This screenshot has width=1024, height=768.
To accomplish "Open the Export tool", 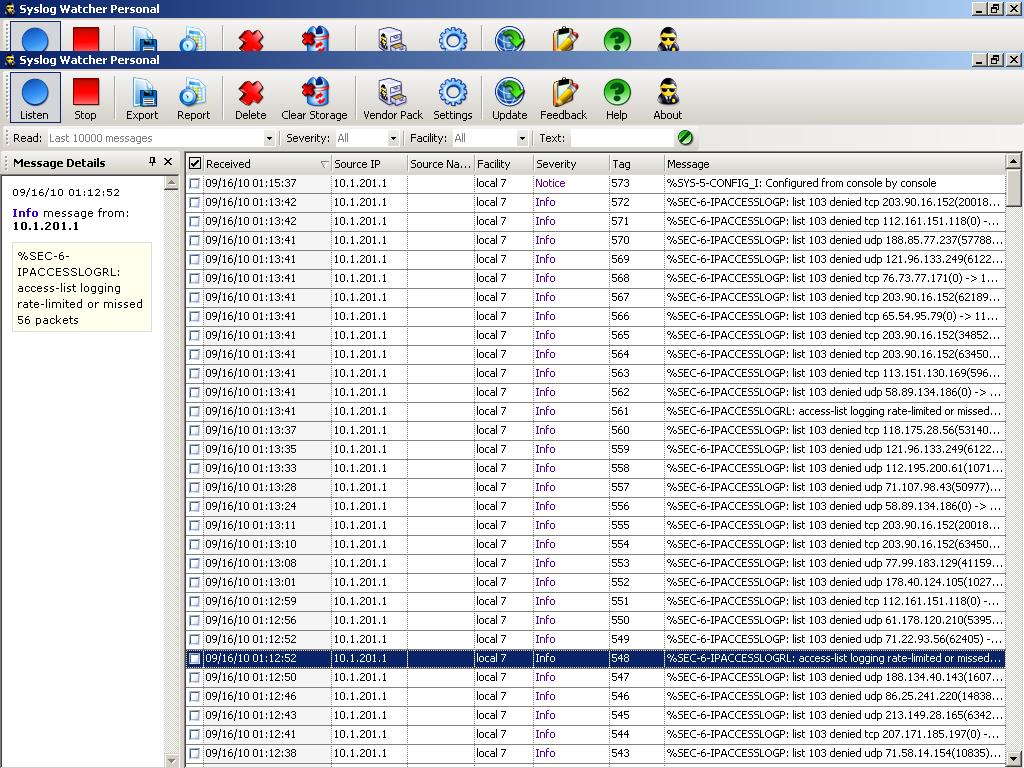I will [142, 98].
